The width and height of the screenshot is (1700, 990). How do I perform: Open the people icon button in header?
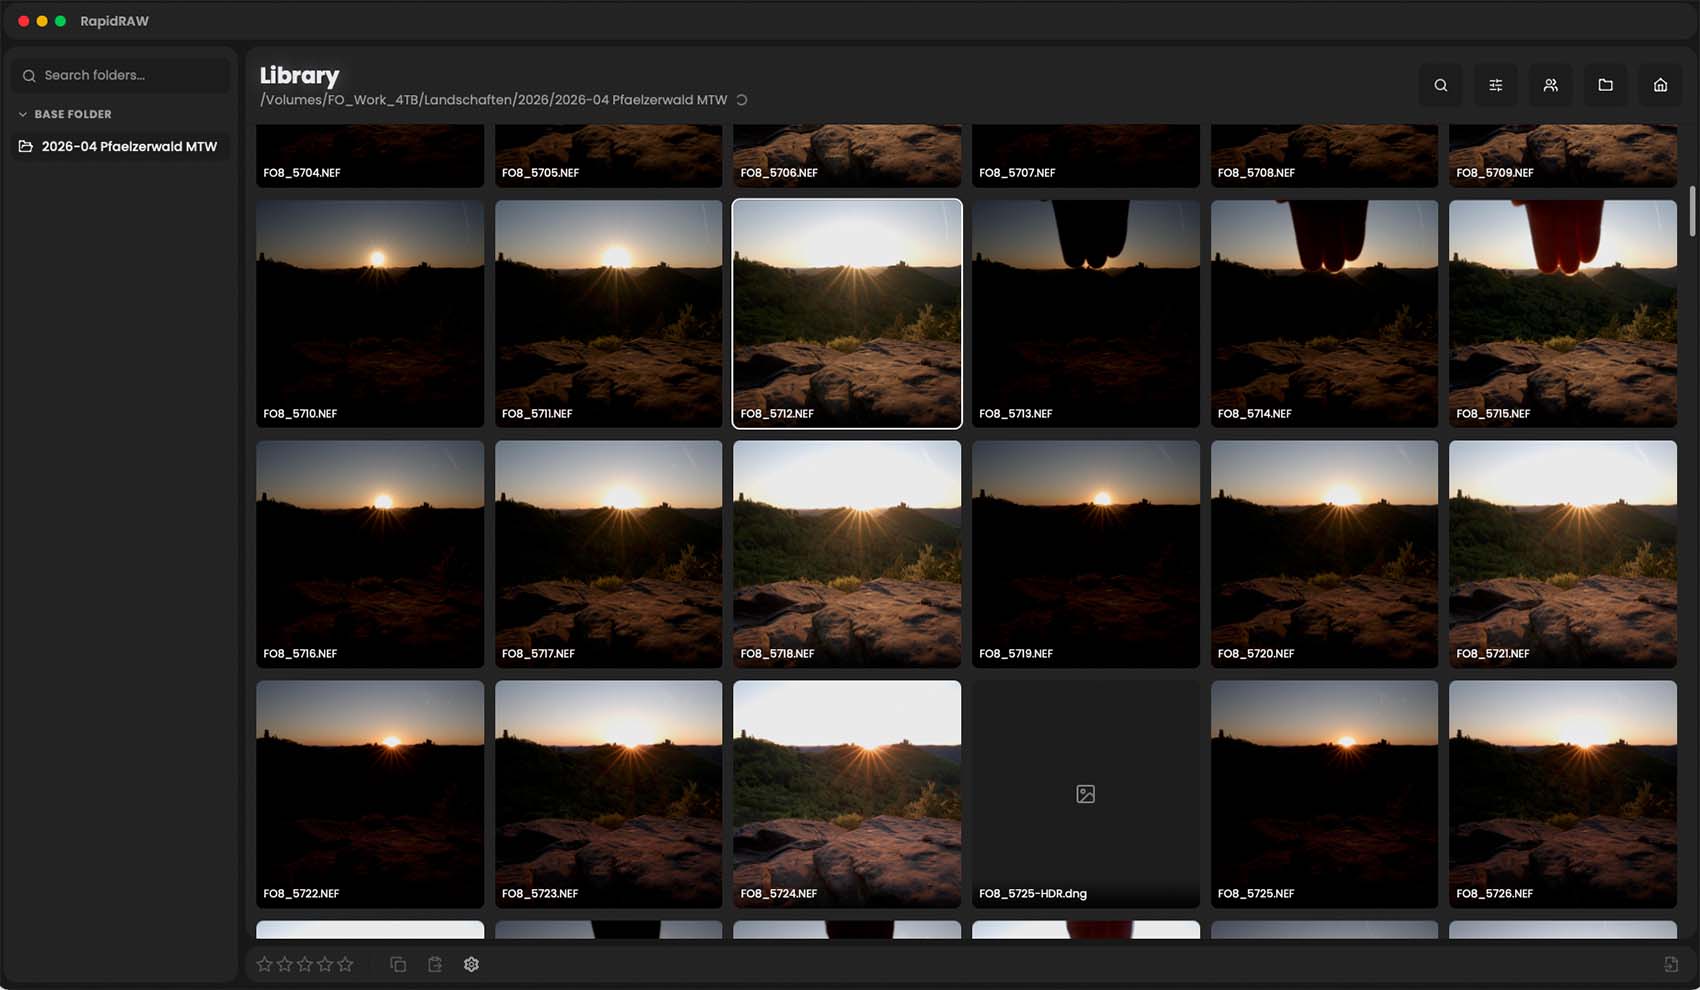(1550, 85)
